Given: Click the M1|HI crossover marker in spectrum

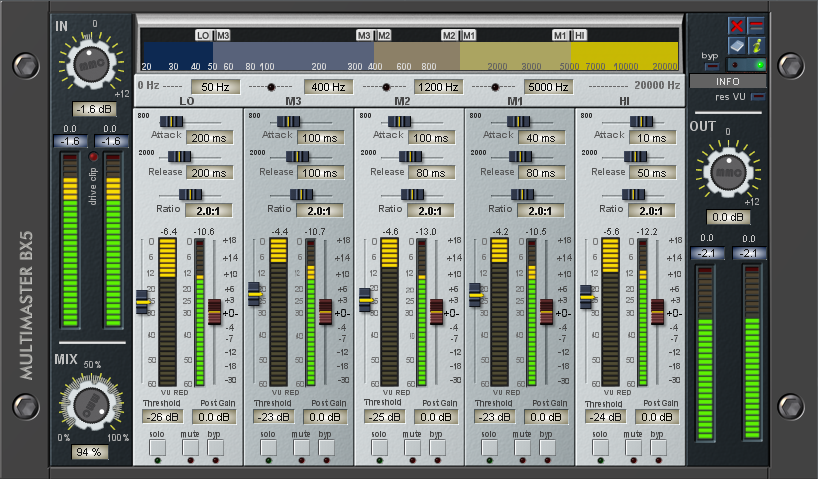Looking at the screenshot, I should (x=570, y=35).
